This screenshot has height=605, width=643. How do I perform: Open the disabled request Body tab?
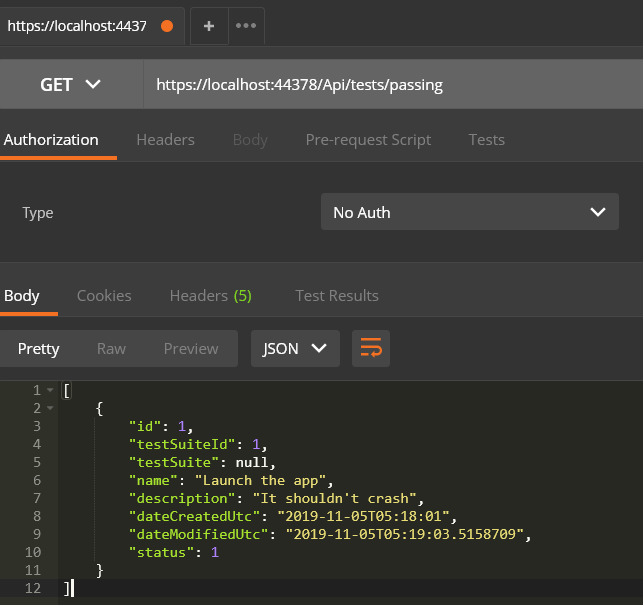250,140
